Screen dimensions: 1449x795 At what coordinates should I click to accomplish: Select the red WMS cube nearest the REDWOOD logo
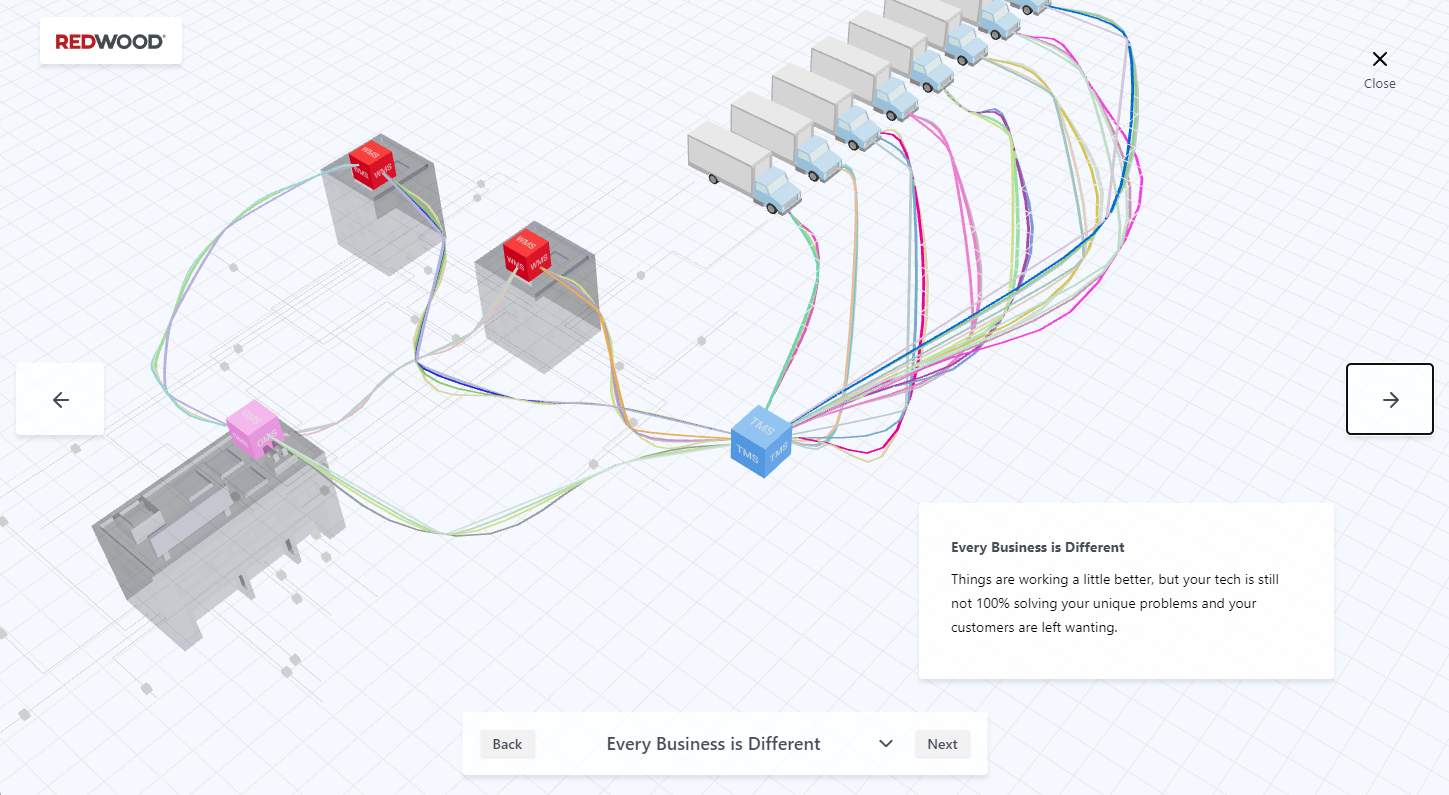[x=372, y=163]
